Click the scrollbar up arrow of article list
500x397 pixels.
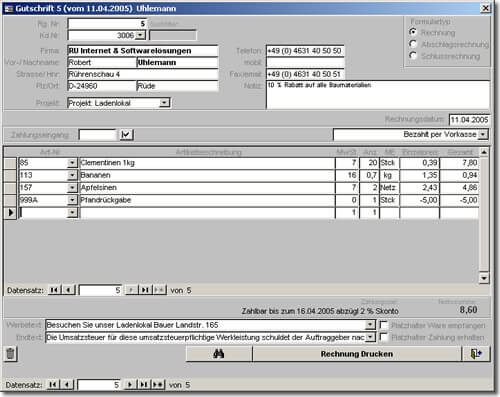coord(484,152)
